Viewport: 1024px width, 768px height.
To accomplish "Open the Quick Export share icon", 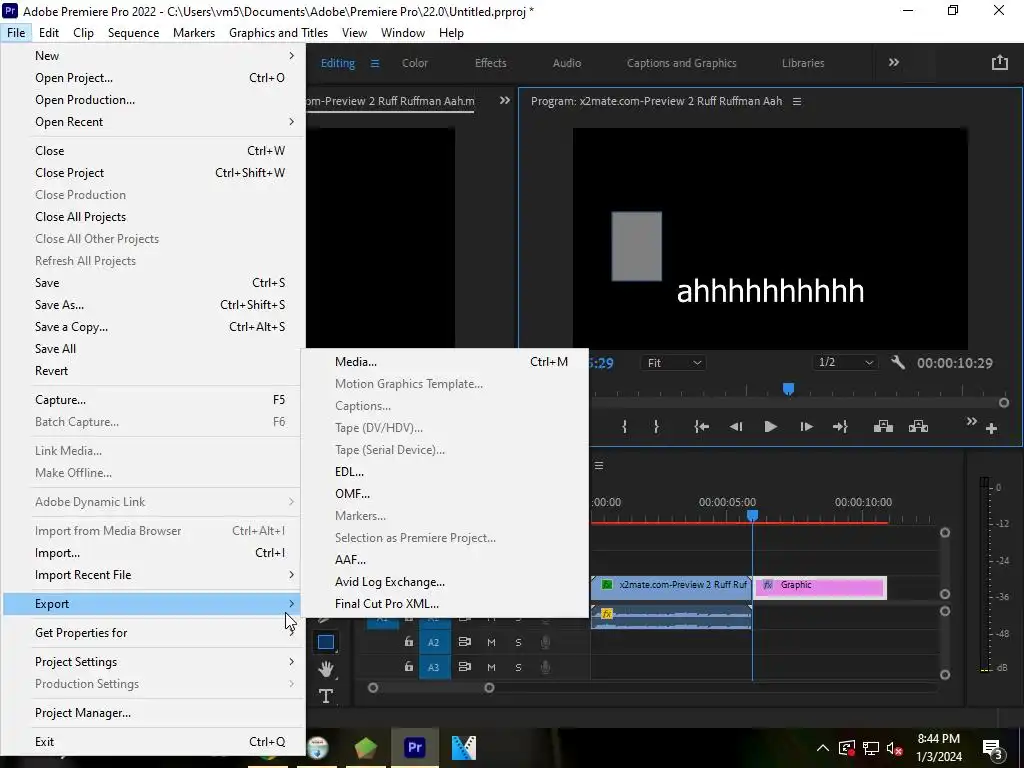I will tap(1000, 62).
